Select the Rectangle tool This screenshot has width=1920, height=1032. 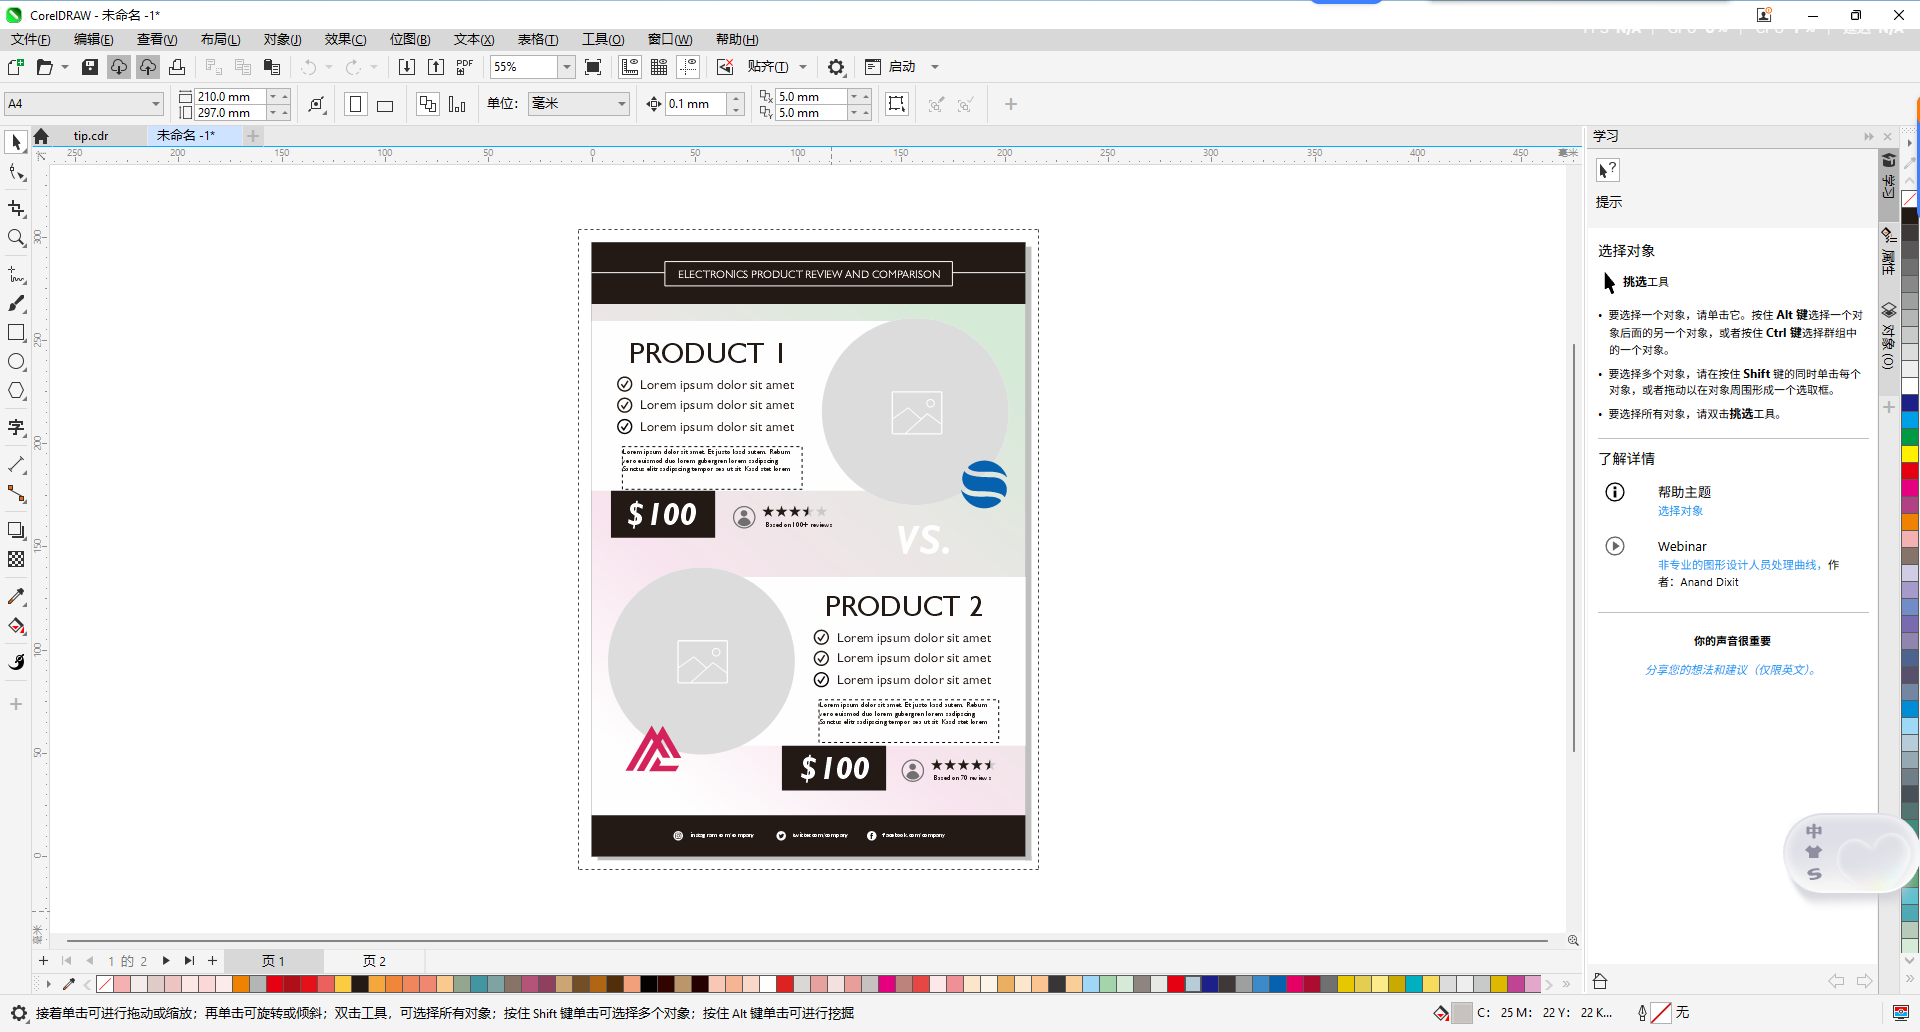coord(16,333)
